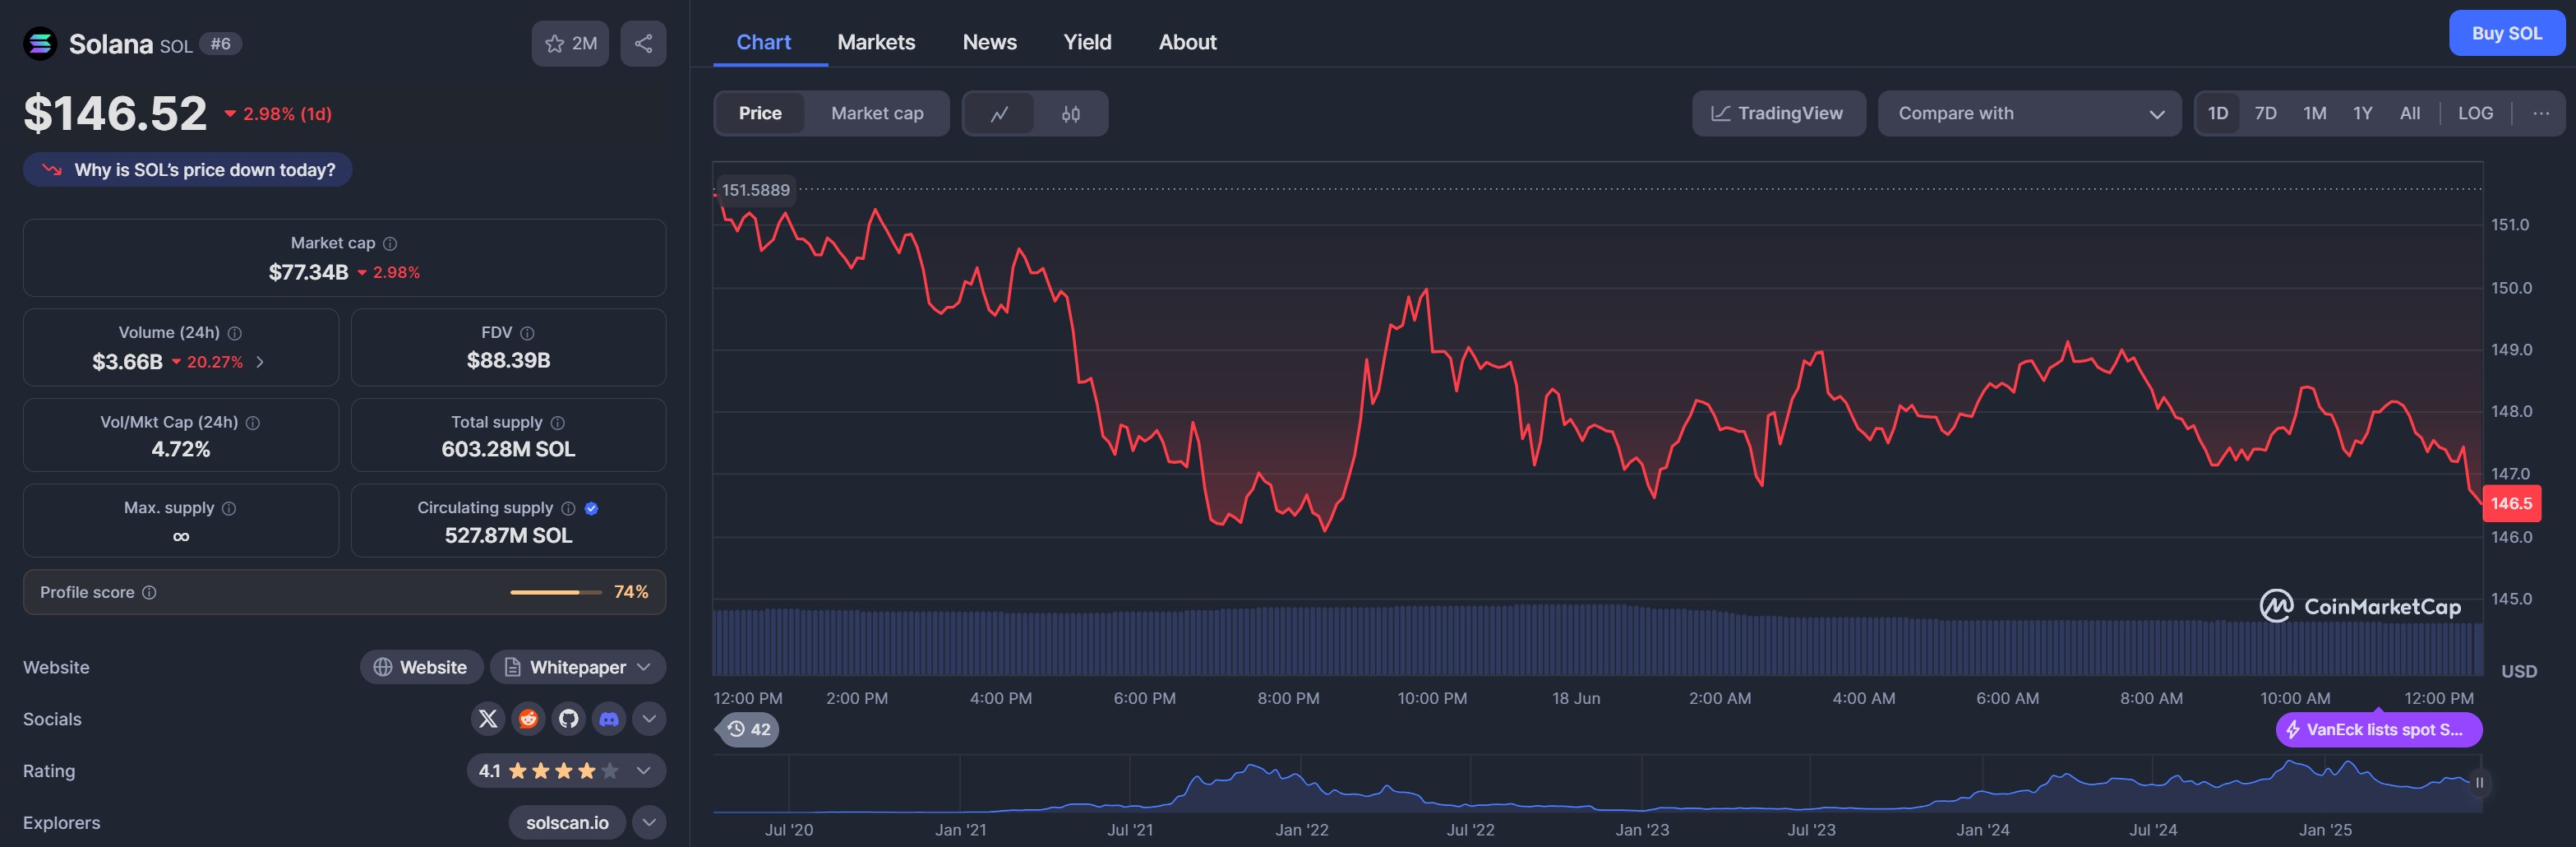Open Market cap info icon
Viewport: 2576px width, 847px height.
pyautogui.click(x=390, y=243)
